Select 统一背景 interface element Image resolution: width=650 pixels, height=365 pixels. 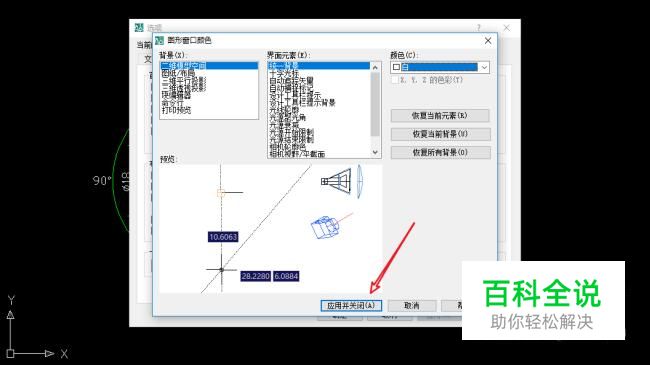(x=319, y=66)
